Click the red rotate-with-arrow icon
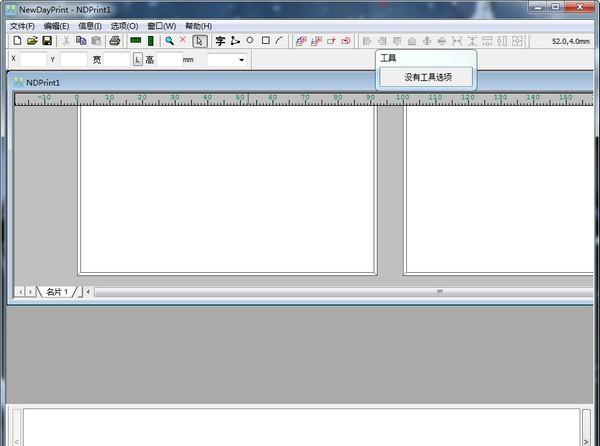The image size is (600, 446). [346, 41]
